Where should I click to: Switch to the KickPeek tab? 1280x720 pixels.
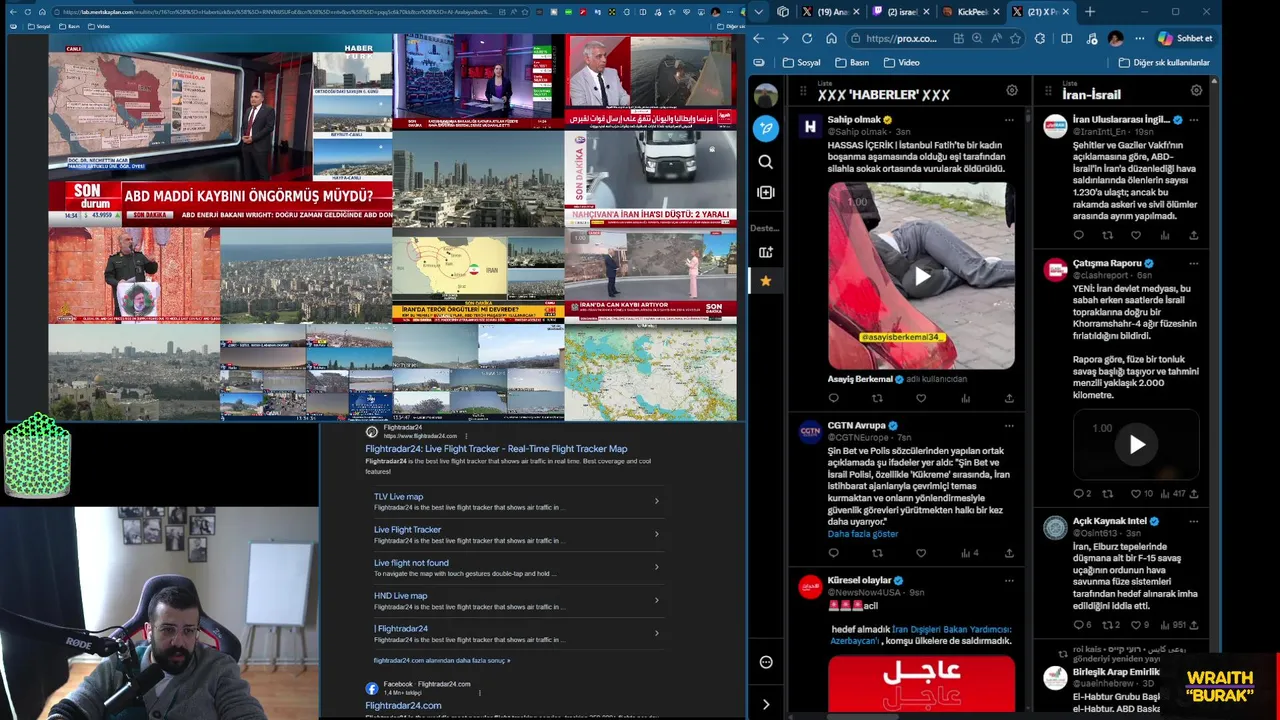tap(972, 12)
